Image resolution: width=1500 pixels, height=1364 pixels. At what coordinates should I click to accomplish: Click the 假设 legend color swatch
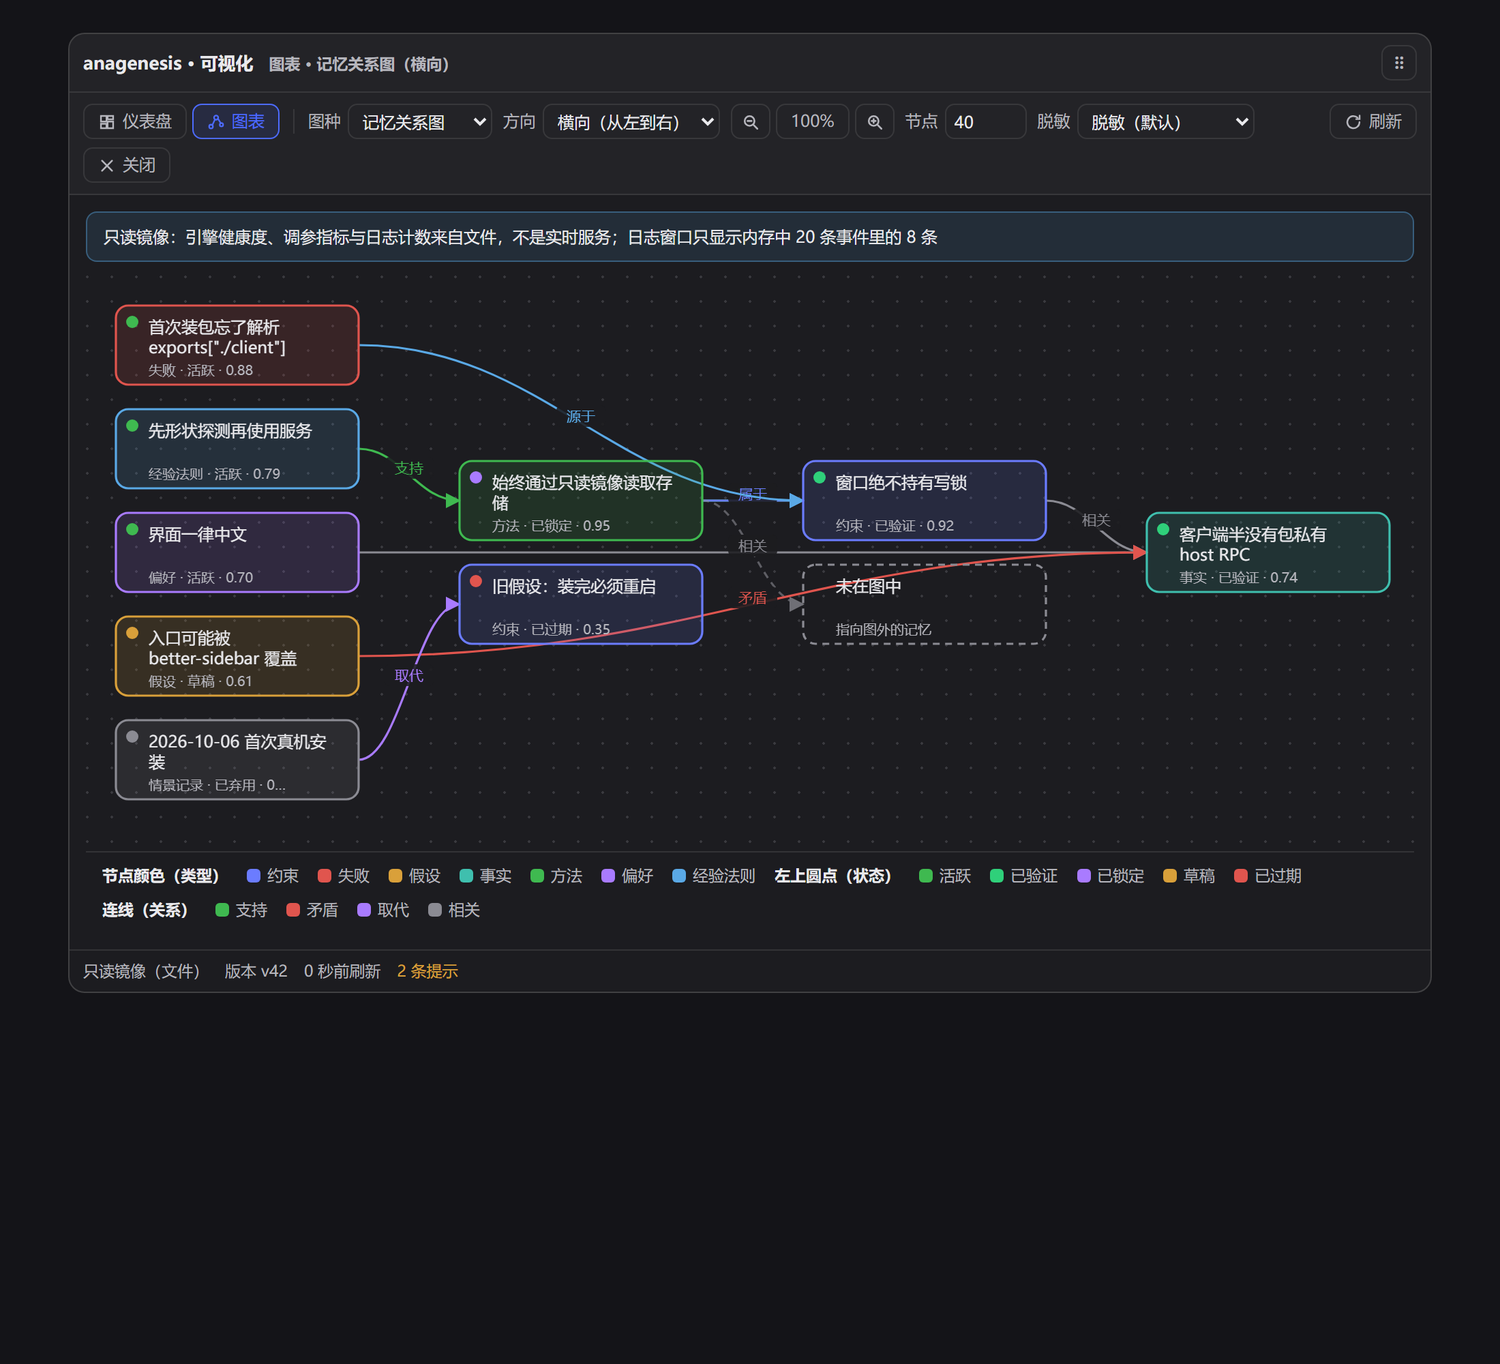pyautogui.click(x=396, y=876)
